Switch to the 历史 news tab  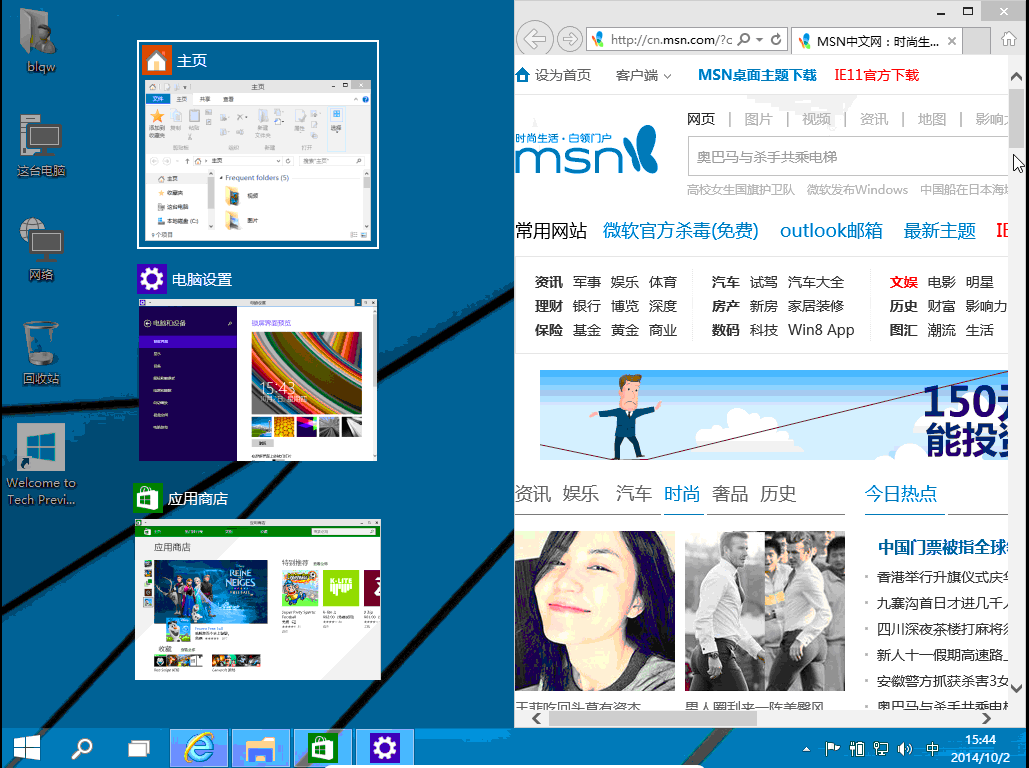click(778, 494)
